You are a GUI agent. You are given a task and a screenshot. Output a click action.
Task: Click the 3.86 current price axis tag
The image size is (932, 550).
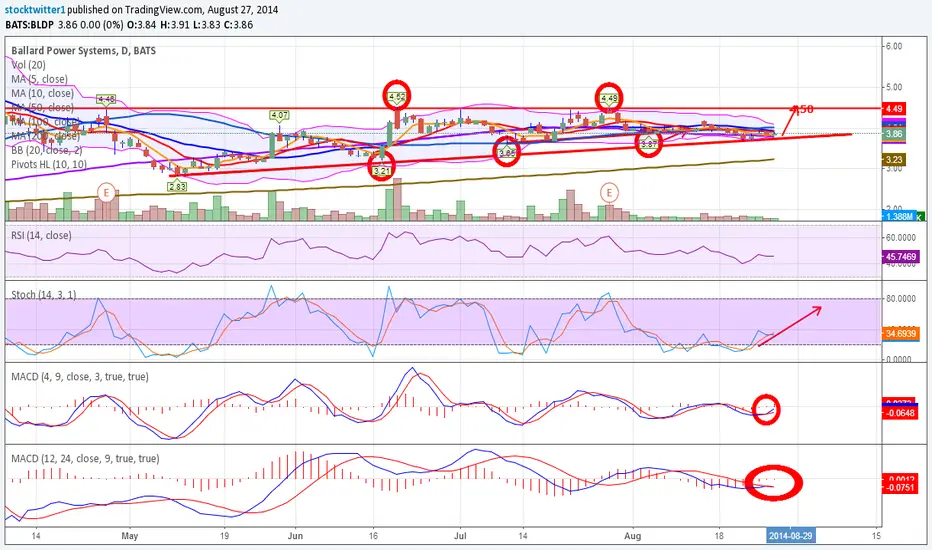click(894, 134)
